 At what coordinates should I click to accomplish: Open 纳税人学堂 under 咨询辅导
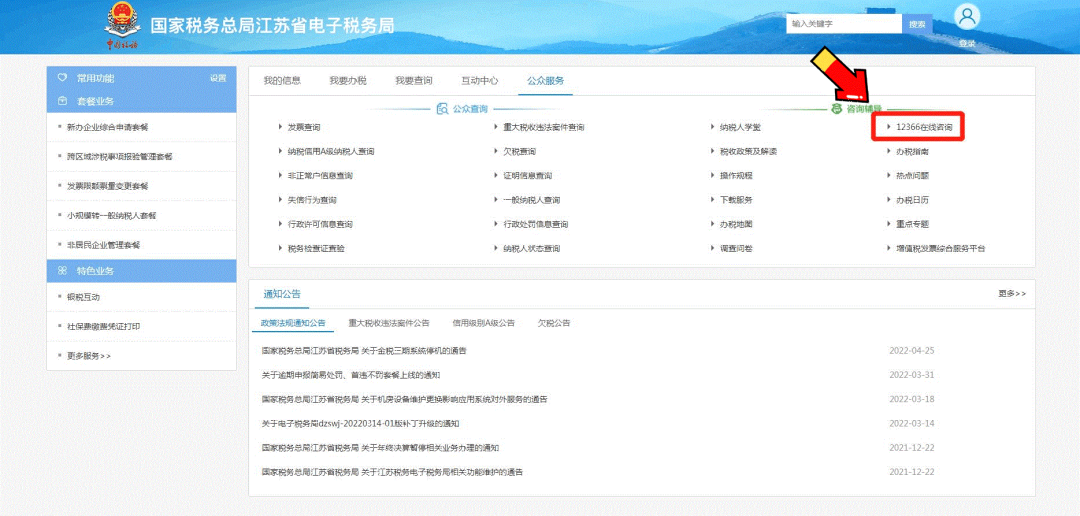[x=740, y=127]
